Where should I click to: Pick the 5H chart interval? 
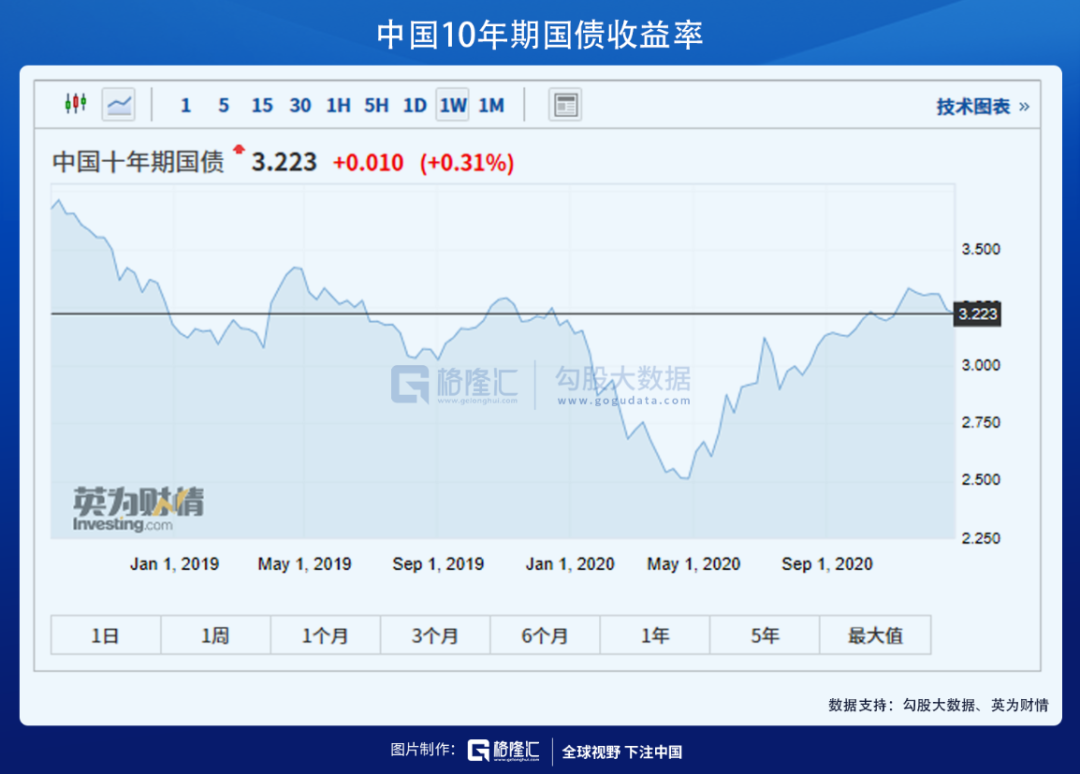tap(376, 105)
